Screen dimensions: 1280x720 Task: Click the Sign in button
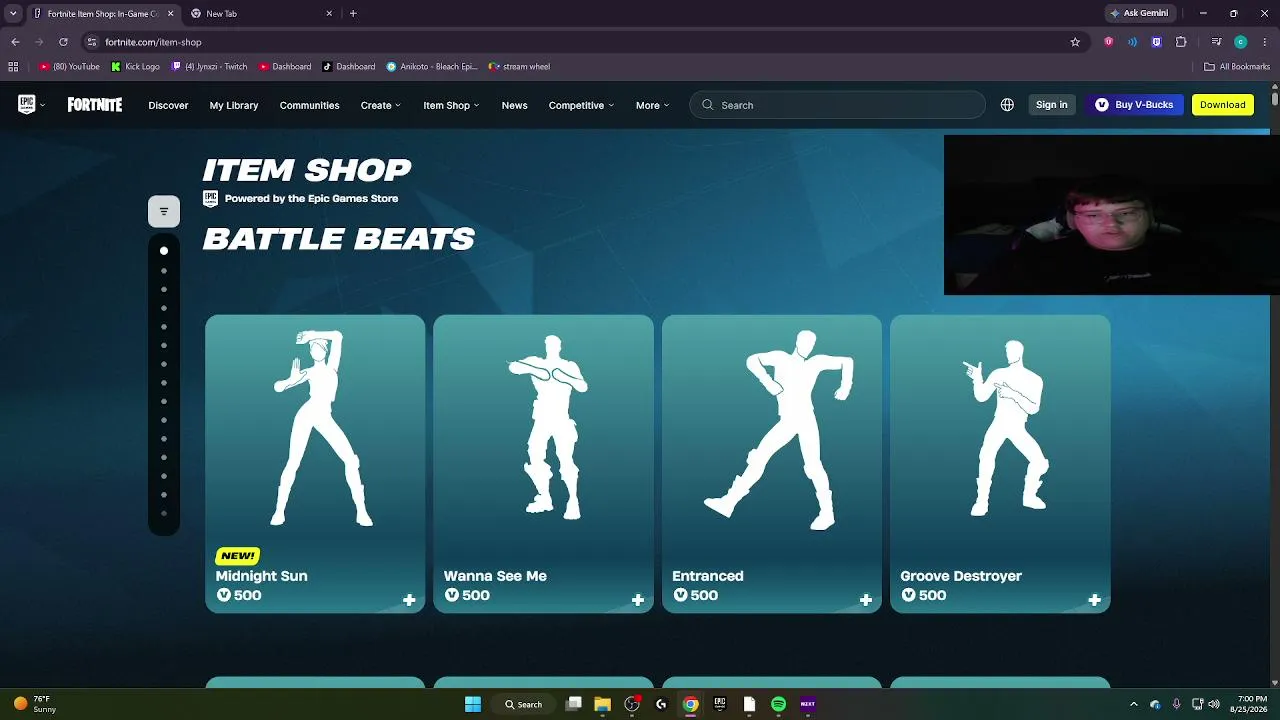1051,105
